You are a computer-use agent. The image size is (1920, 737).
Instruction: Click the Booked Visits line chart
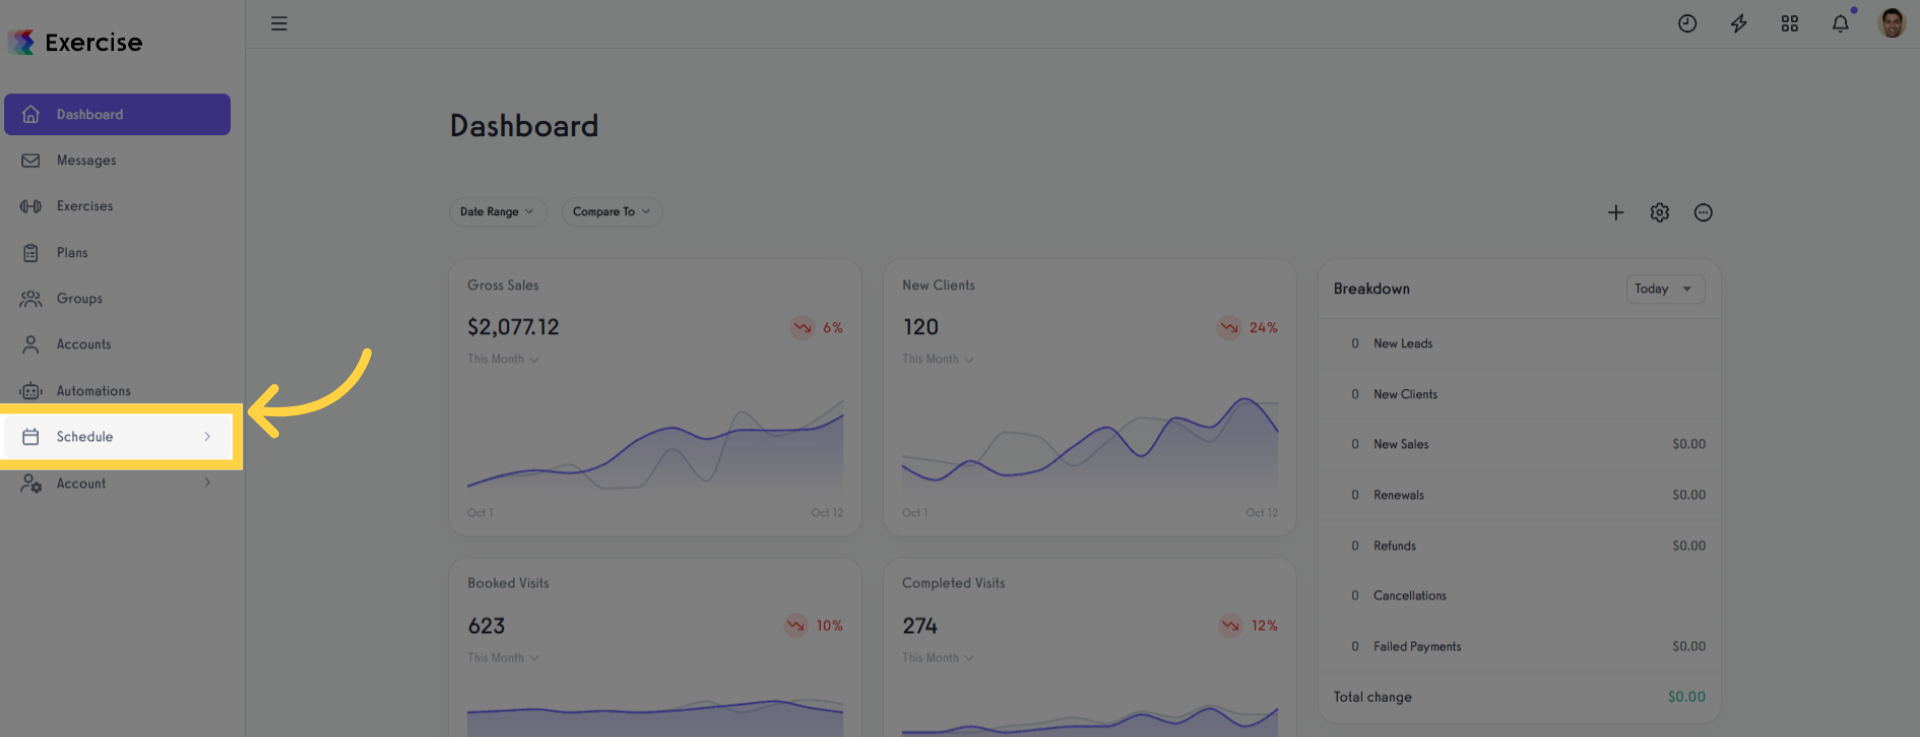(655, 716)
